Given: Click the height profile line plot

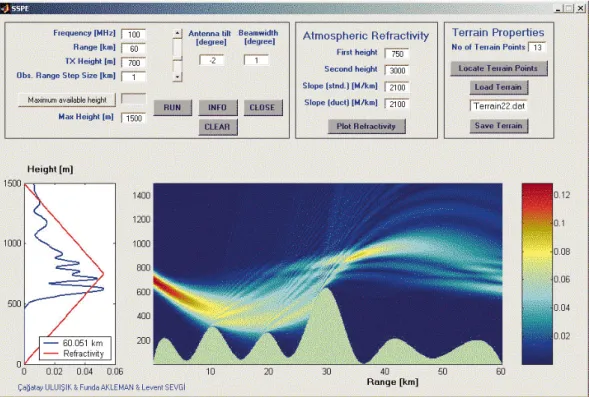Looking at the screenshot, I should [x=70, y=274].
